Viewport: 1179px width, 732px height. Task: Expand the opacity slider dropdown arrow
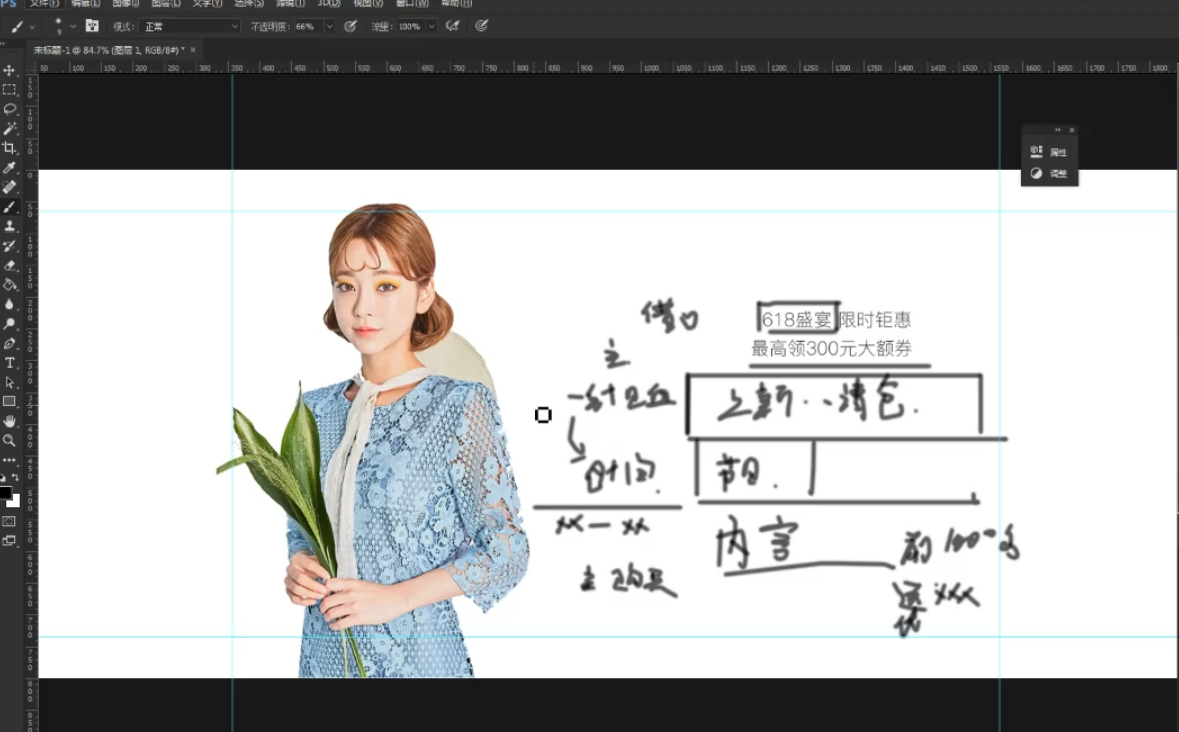pos(329,26)
